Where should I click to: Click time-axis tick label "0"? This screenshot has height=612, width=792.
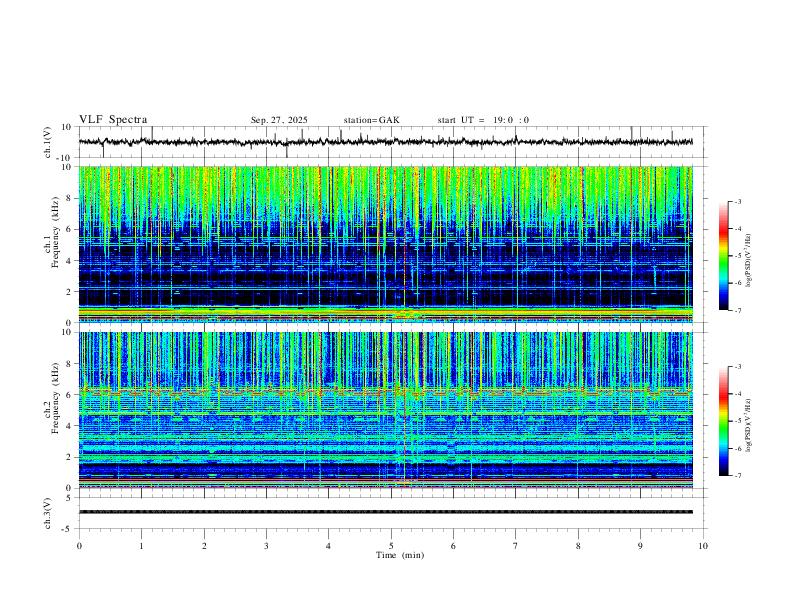(x=79, y=546)
